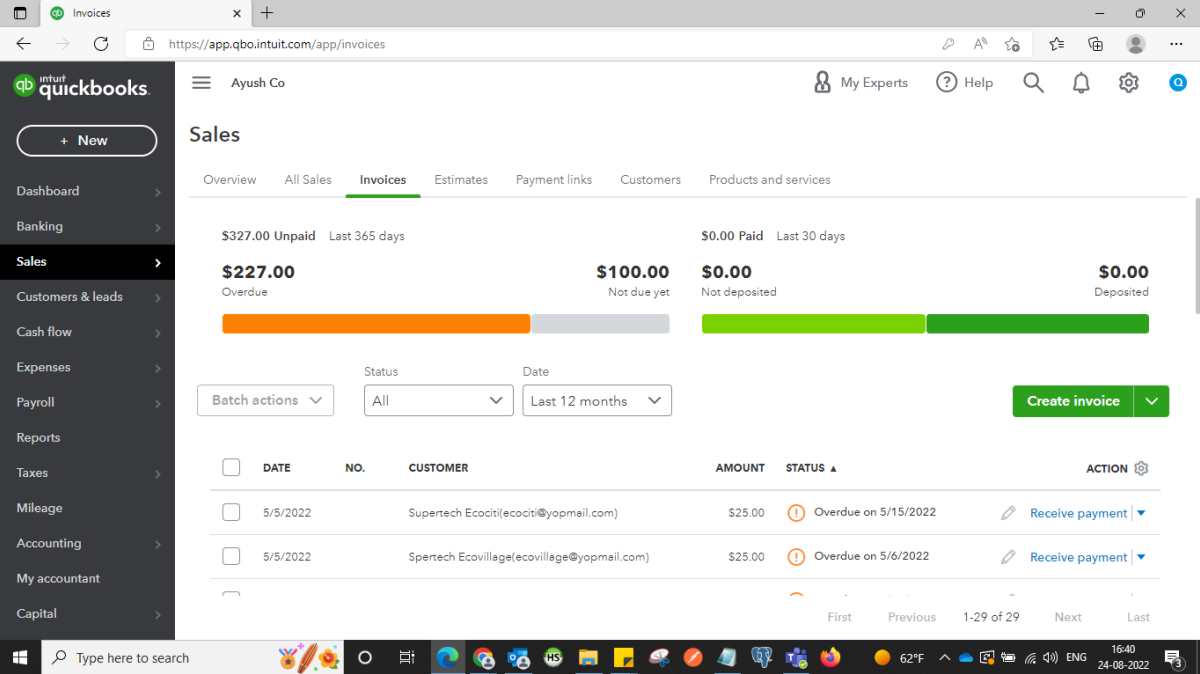Click Receive payment for Spertech Ecovillage
The height and width of the screenshot is (674, 1200).
click(x=1078, y=557)
